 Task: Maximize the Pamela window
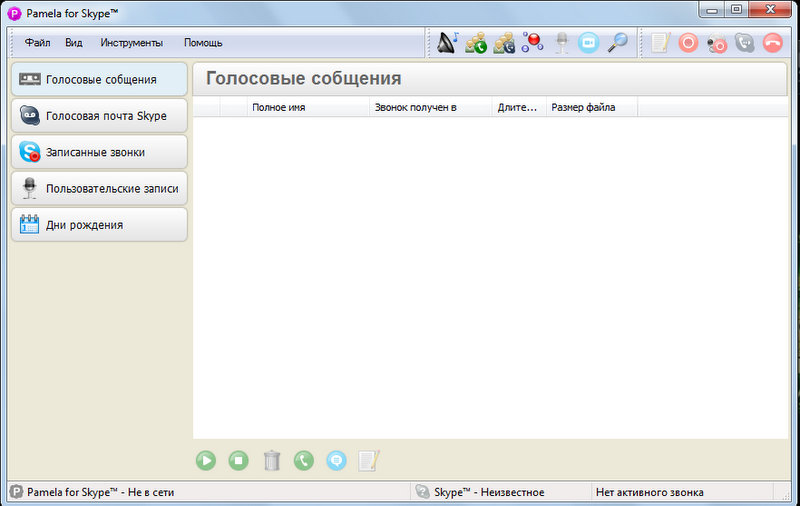click(x=736, y=9)
